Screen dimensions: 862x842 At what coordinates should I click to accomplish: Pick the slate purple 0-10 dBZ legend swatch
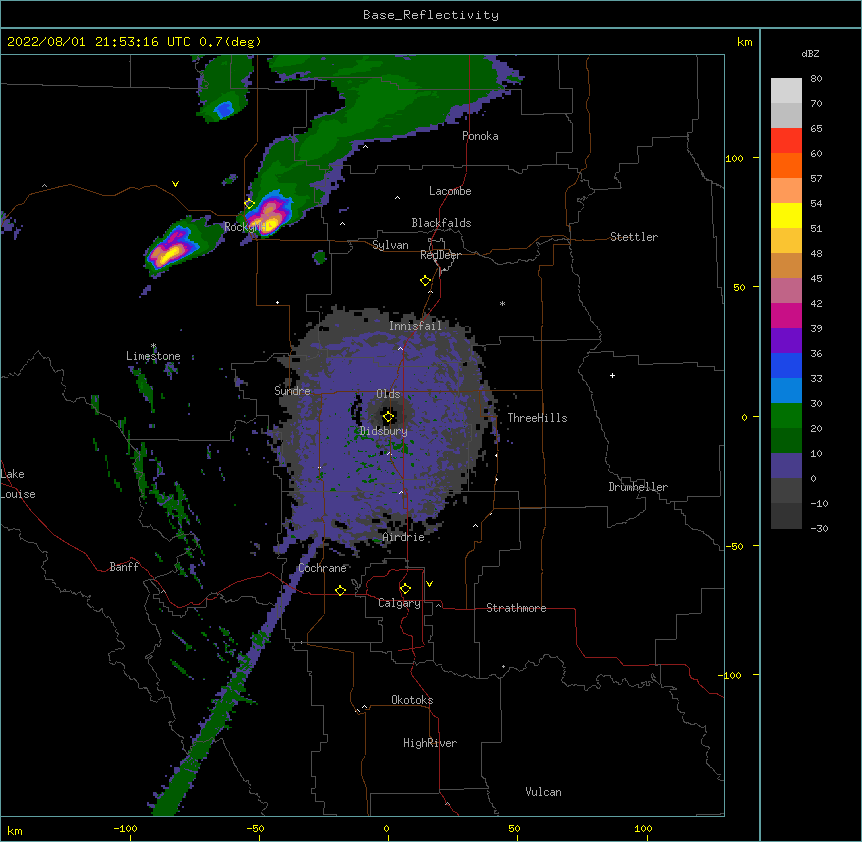coord(786,466)
